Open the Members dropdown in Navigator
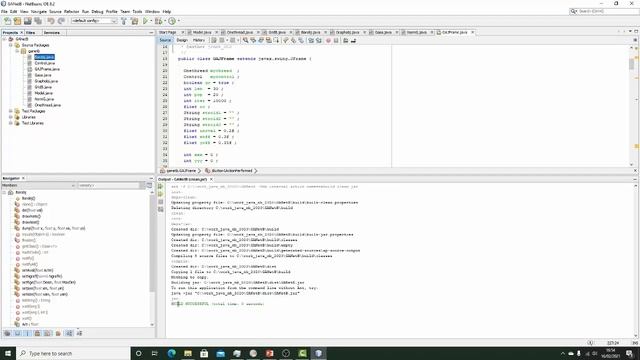 pos(39,185)
